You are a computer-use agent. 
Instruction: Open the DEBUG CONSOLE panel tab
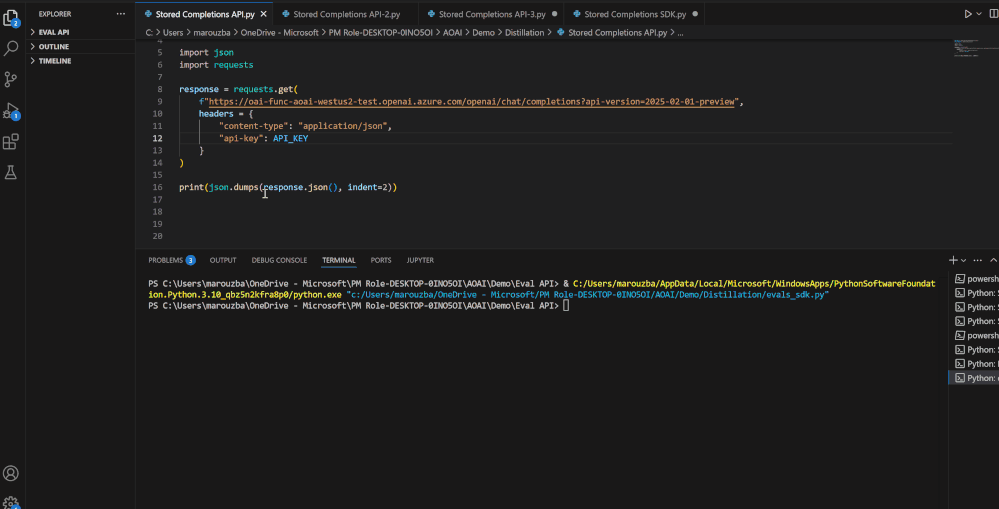coord(279,260)
